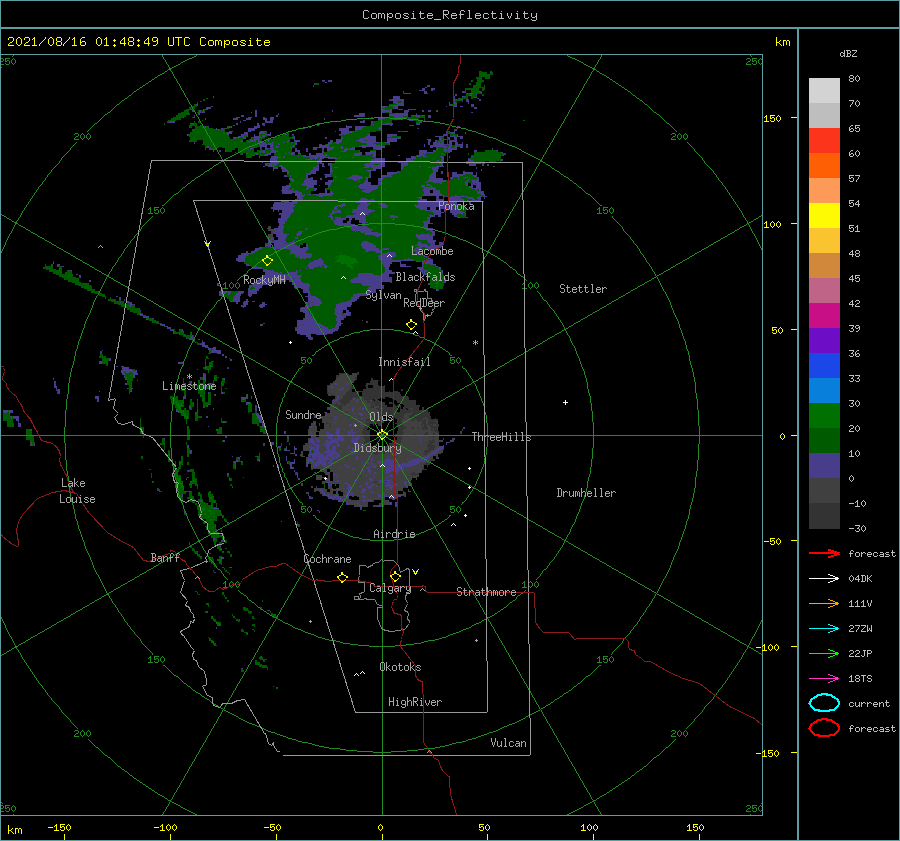
Task: Click the Lake Louise label
Action: [x=77, y=491]
